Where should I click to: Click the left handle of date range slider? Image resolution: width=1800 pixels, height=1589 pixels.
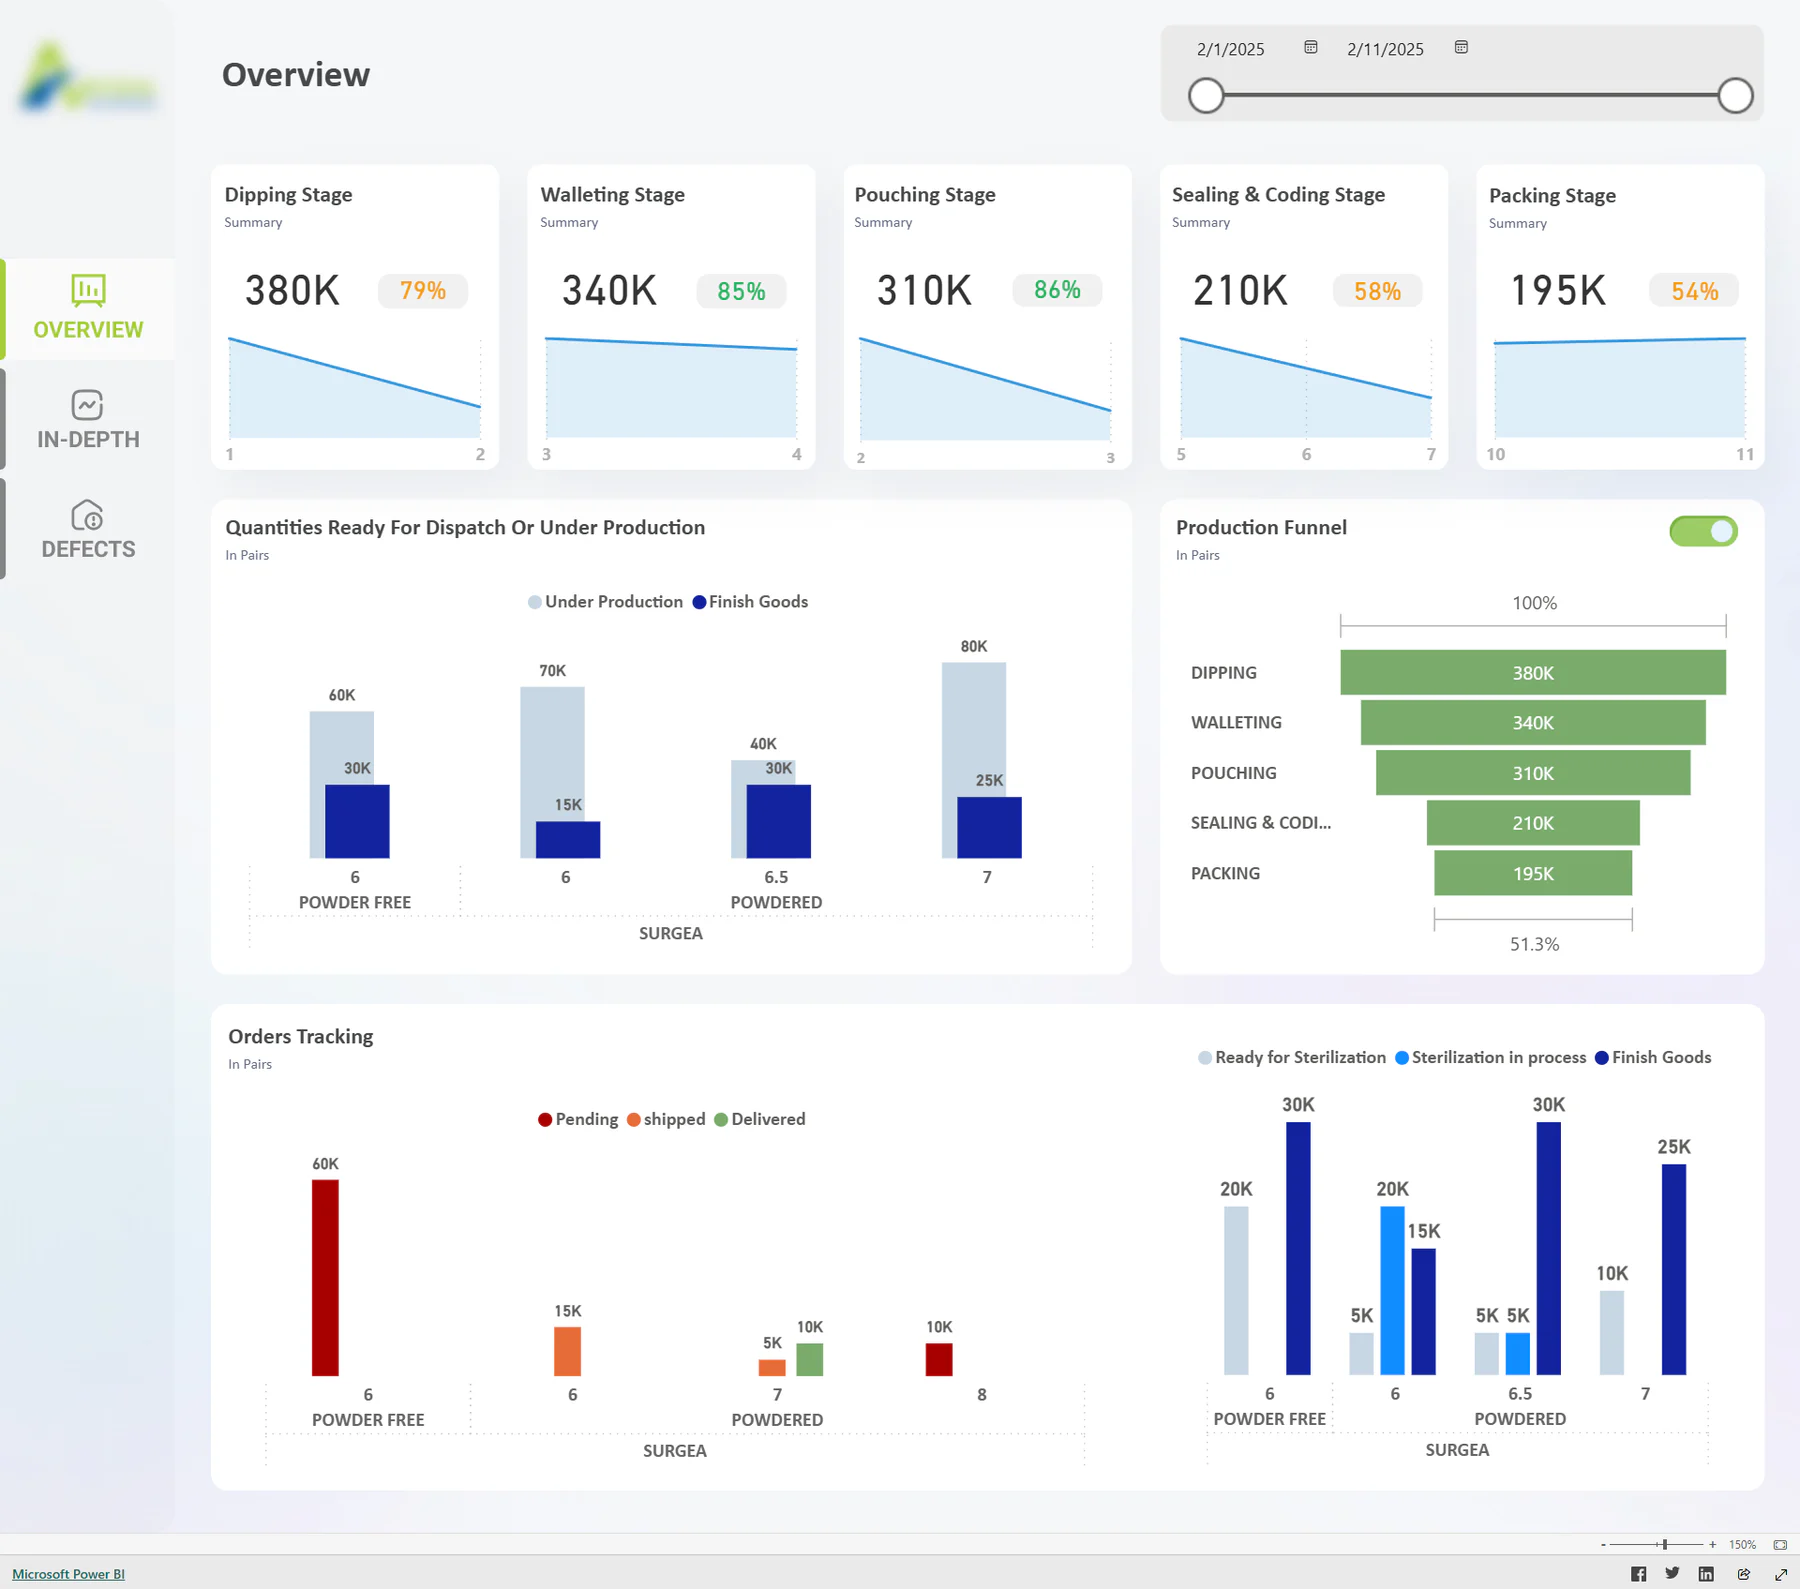coord(1206,96)
